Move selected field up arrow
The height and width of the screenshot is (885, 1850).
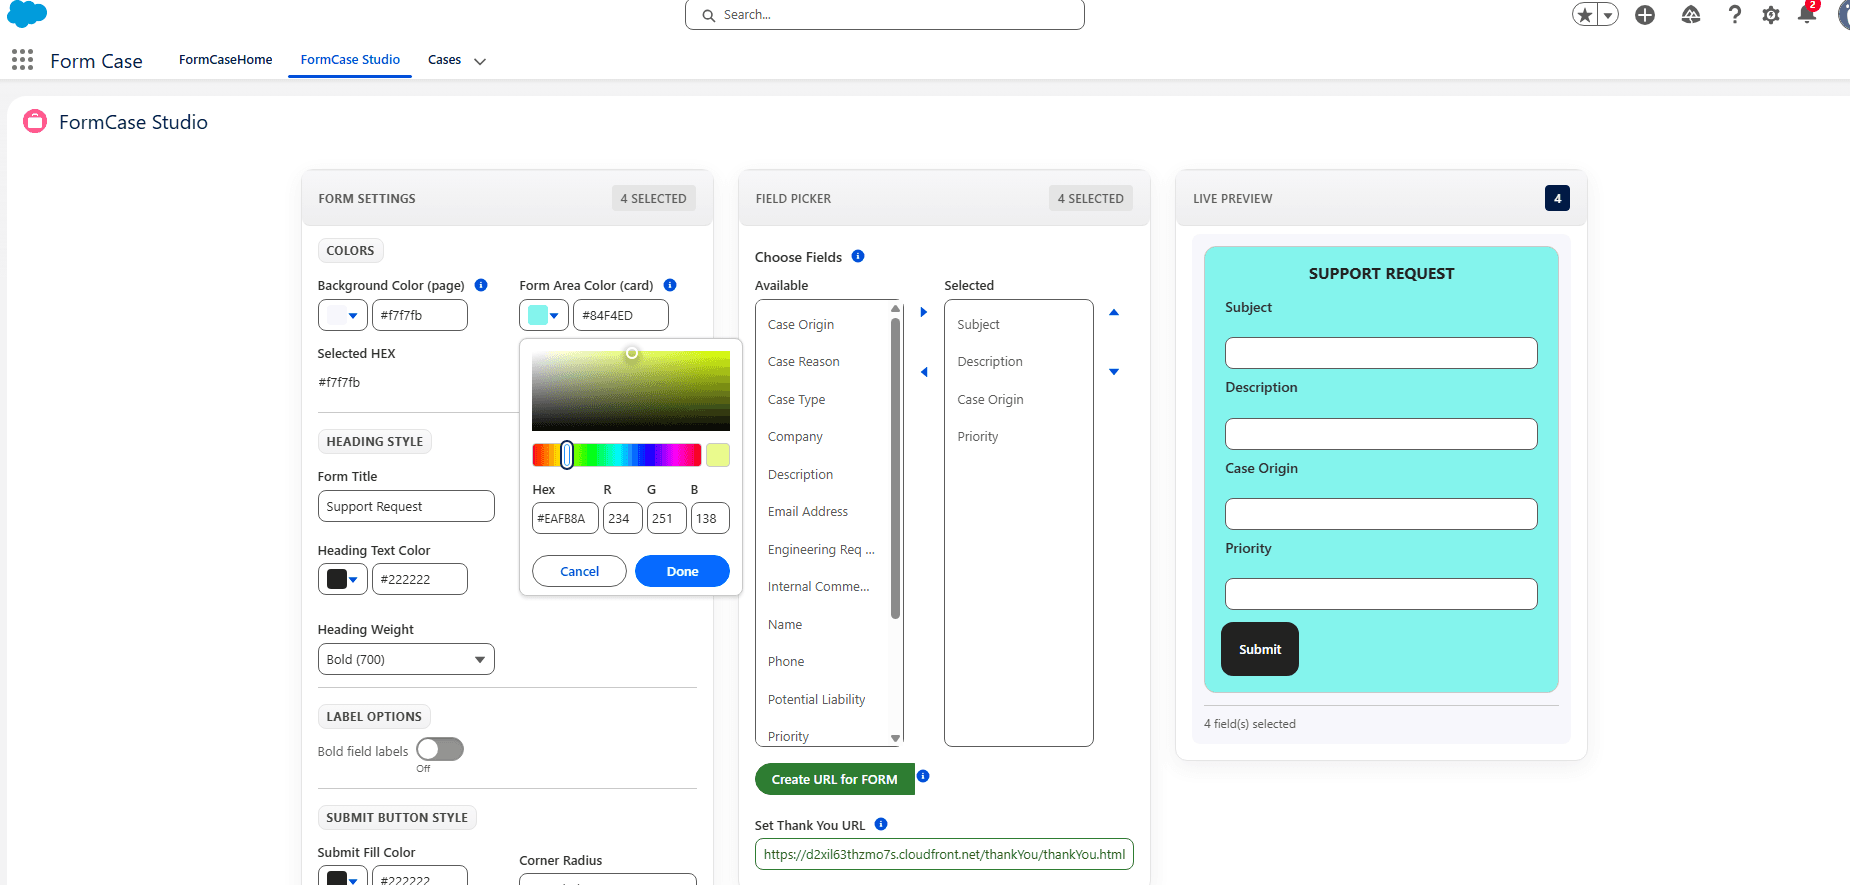(1114, 312)
